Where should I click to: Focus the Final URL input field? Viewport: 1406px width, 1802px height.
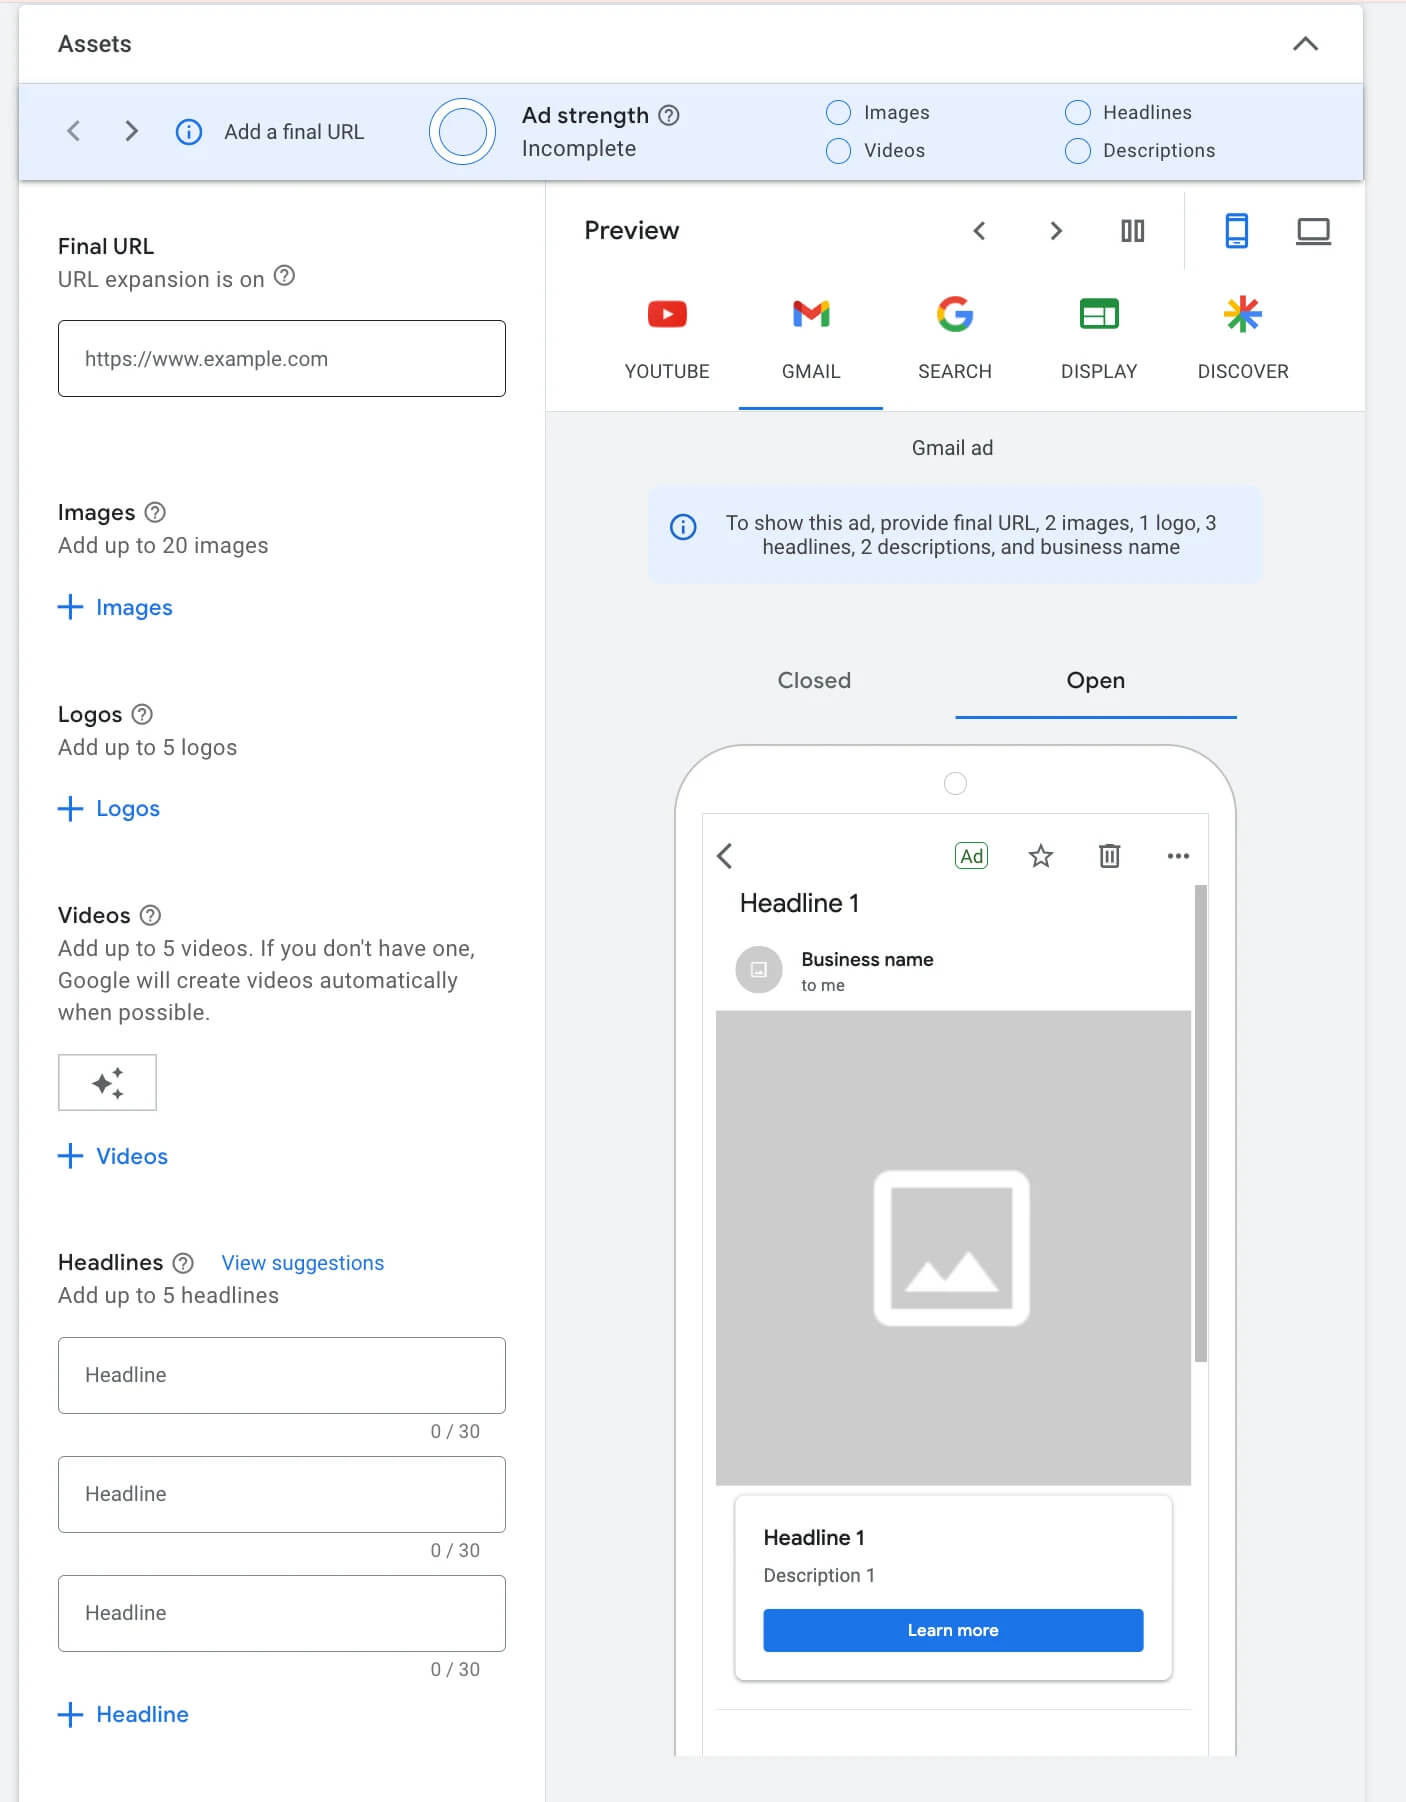(282, 358)
